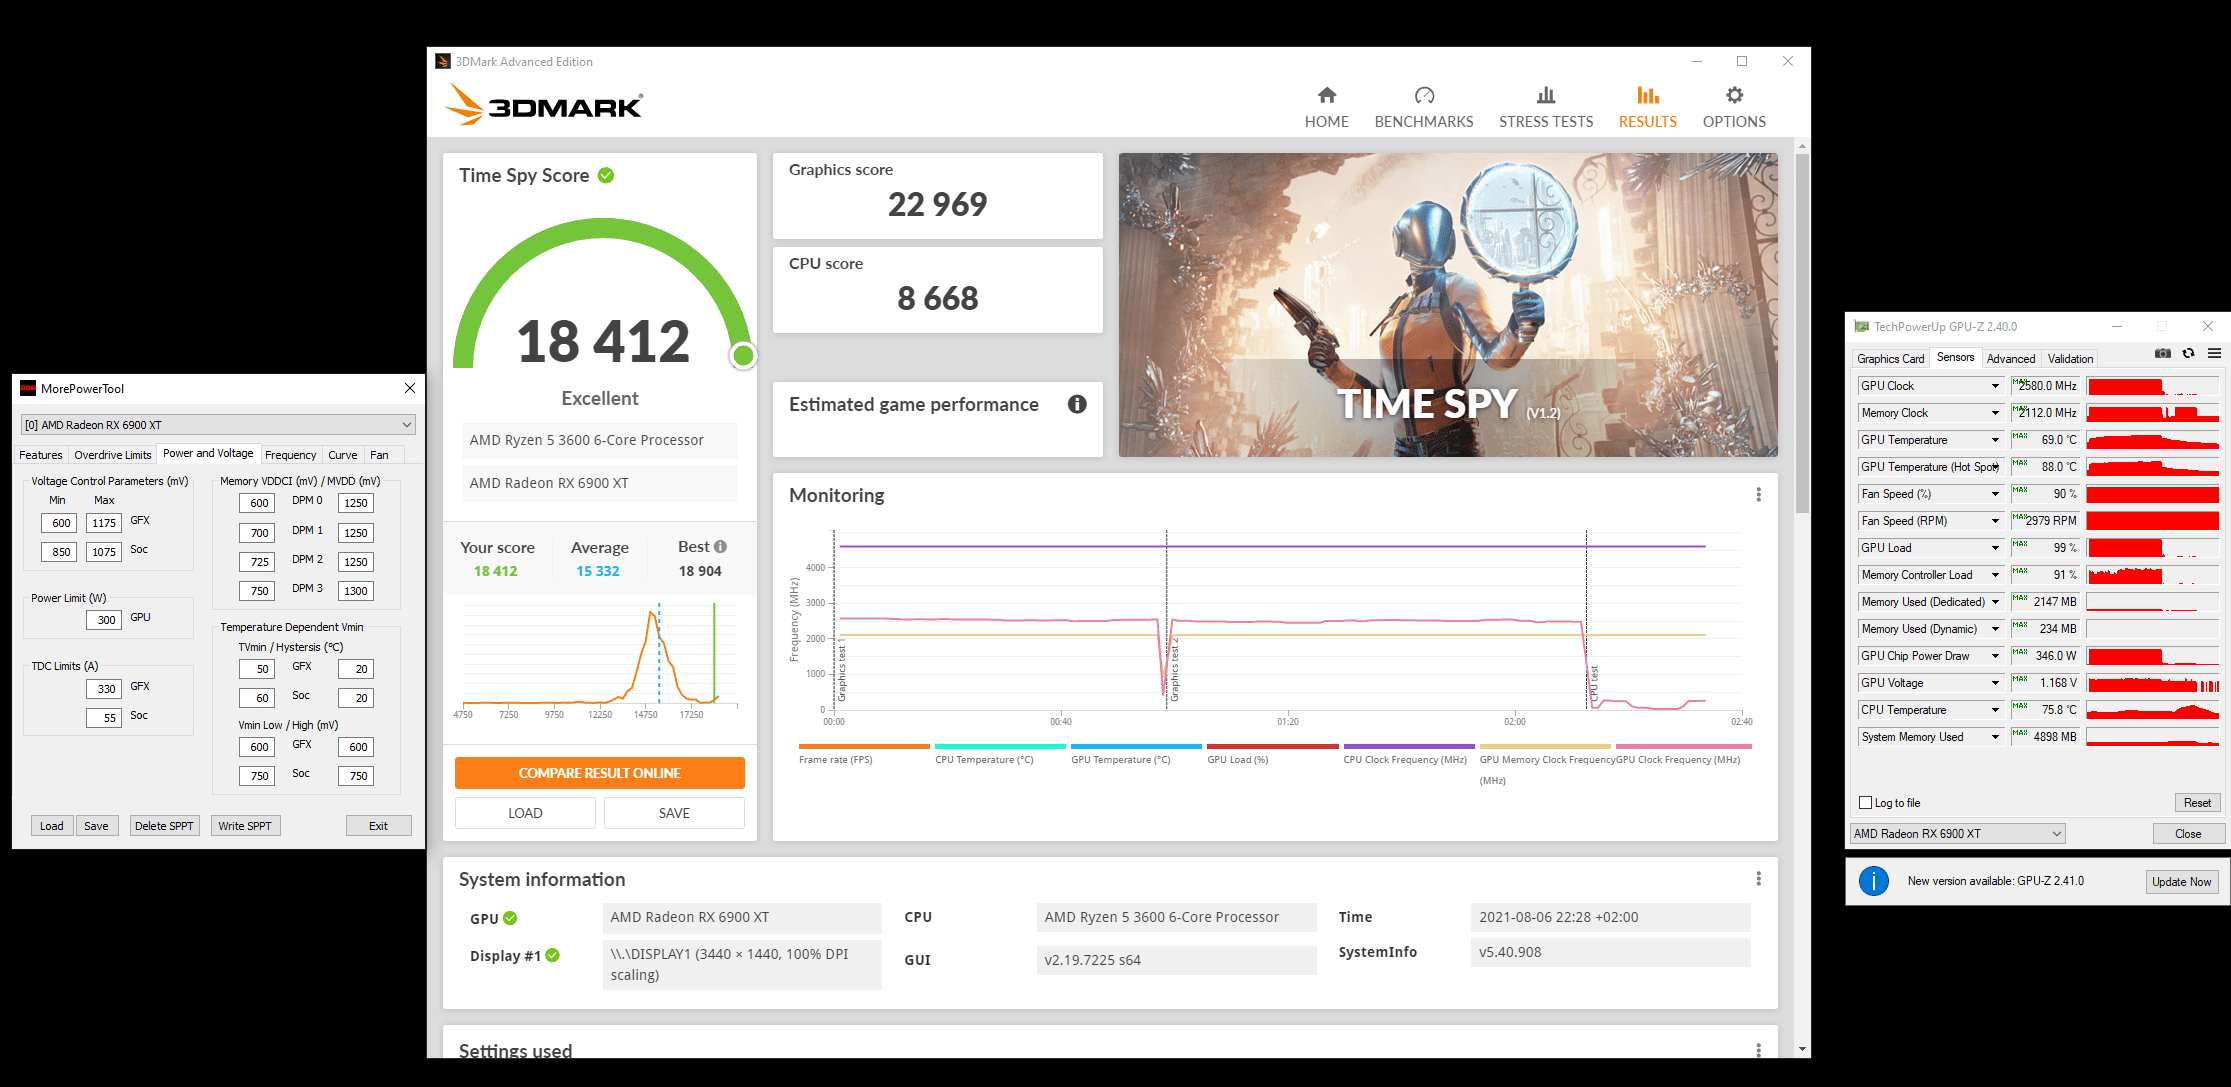Click the 3DMark vertical scrollbar thumb
Screen dimensions: 2231x1087
click(1802, 333)
